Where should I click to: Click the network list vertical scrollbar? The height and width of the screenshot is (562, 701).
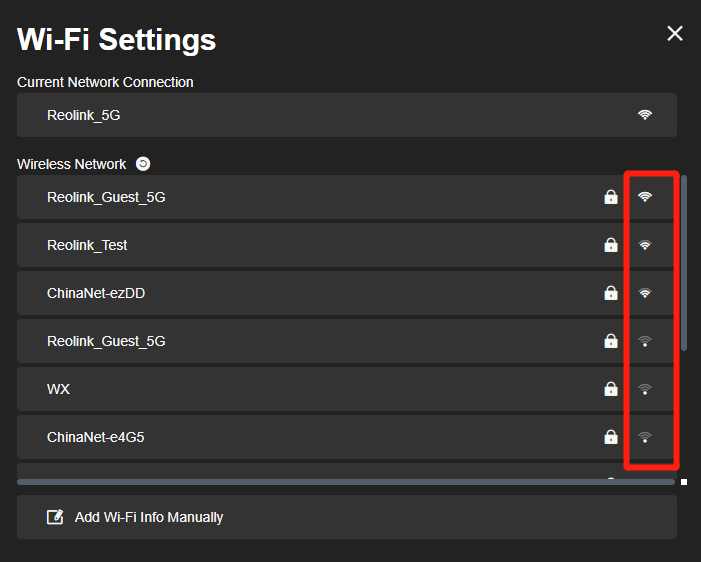point(684,263)
